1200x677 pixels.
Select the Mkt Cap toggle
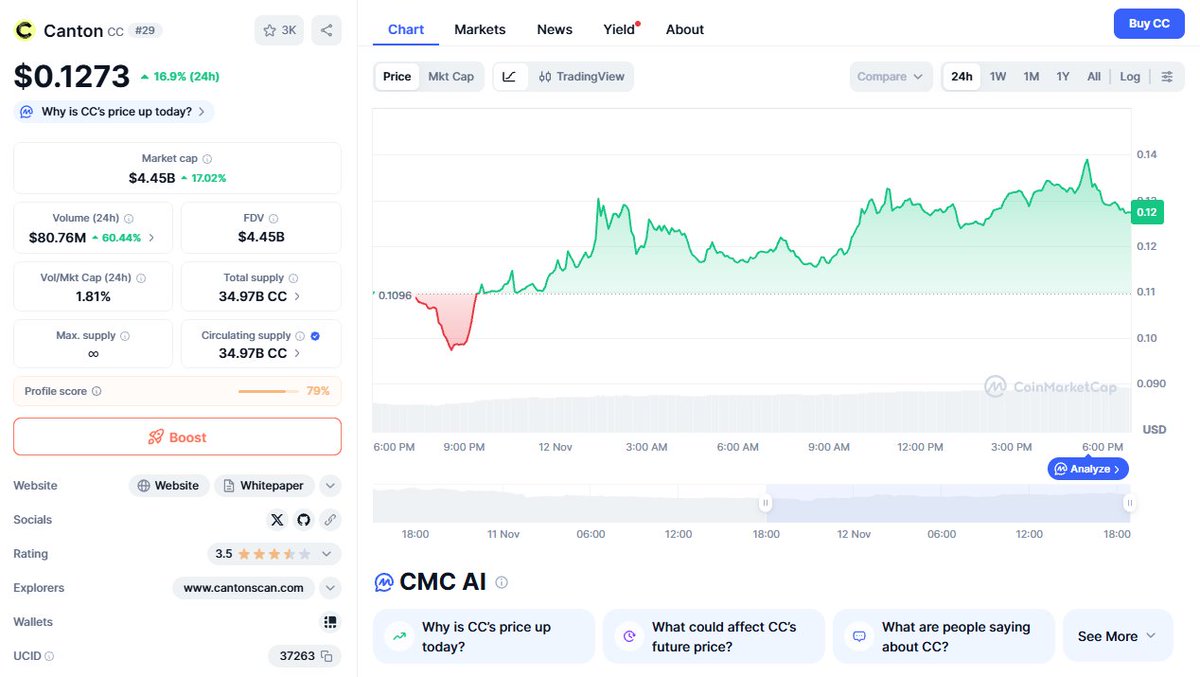(451, 77)
